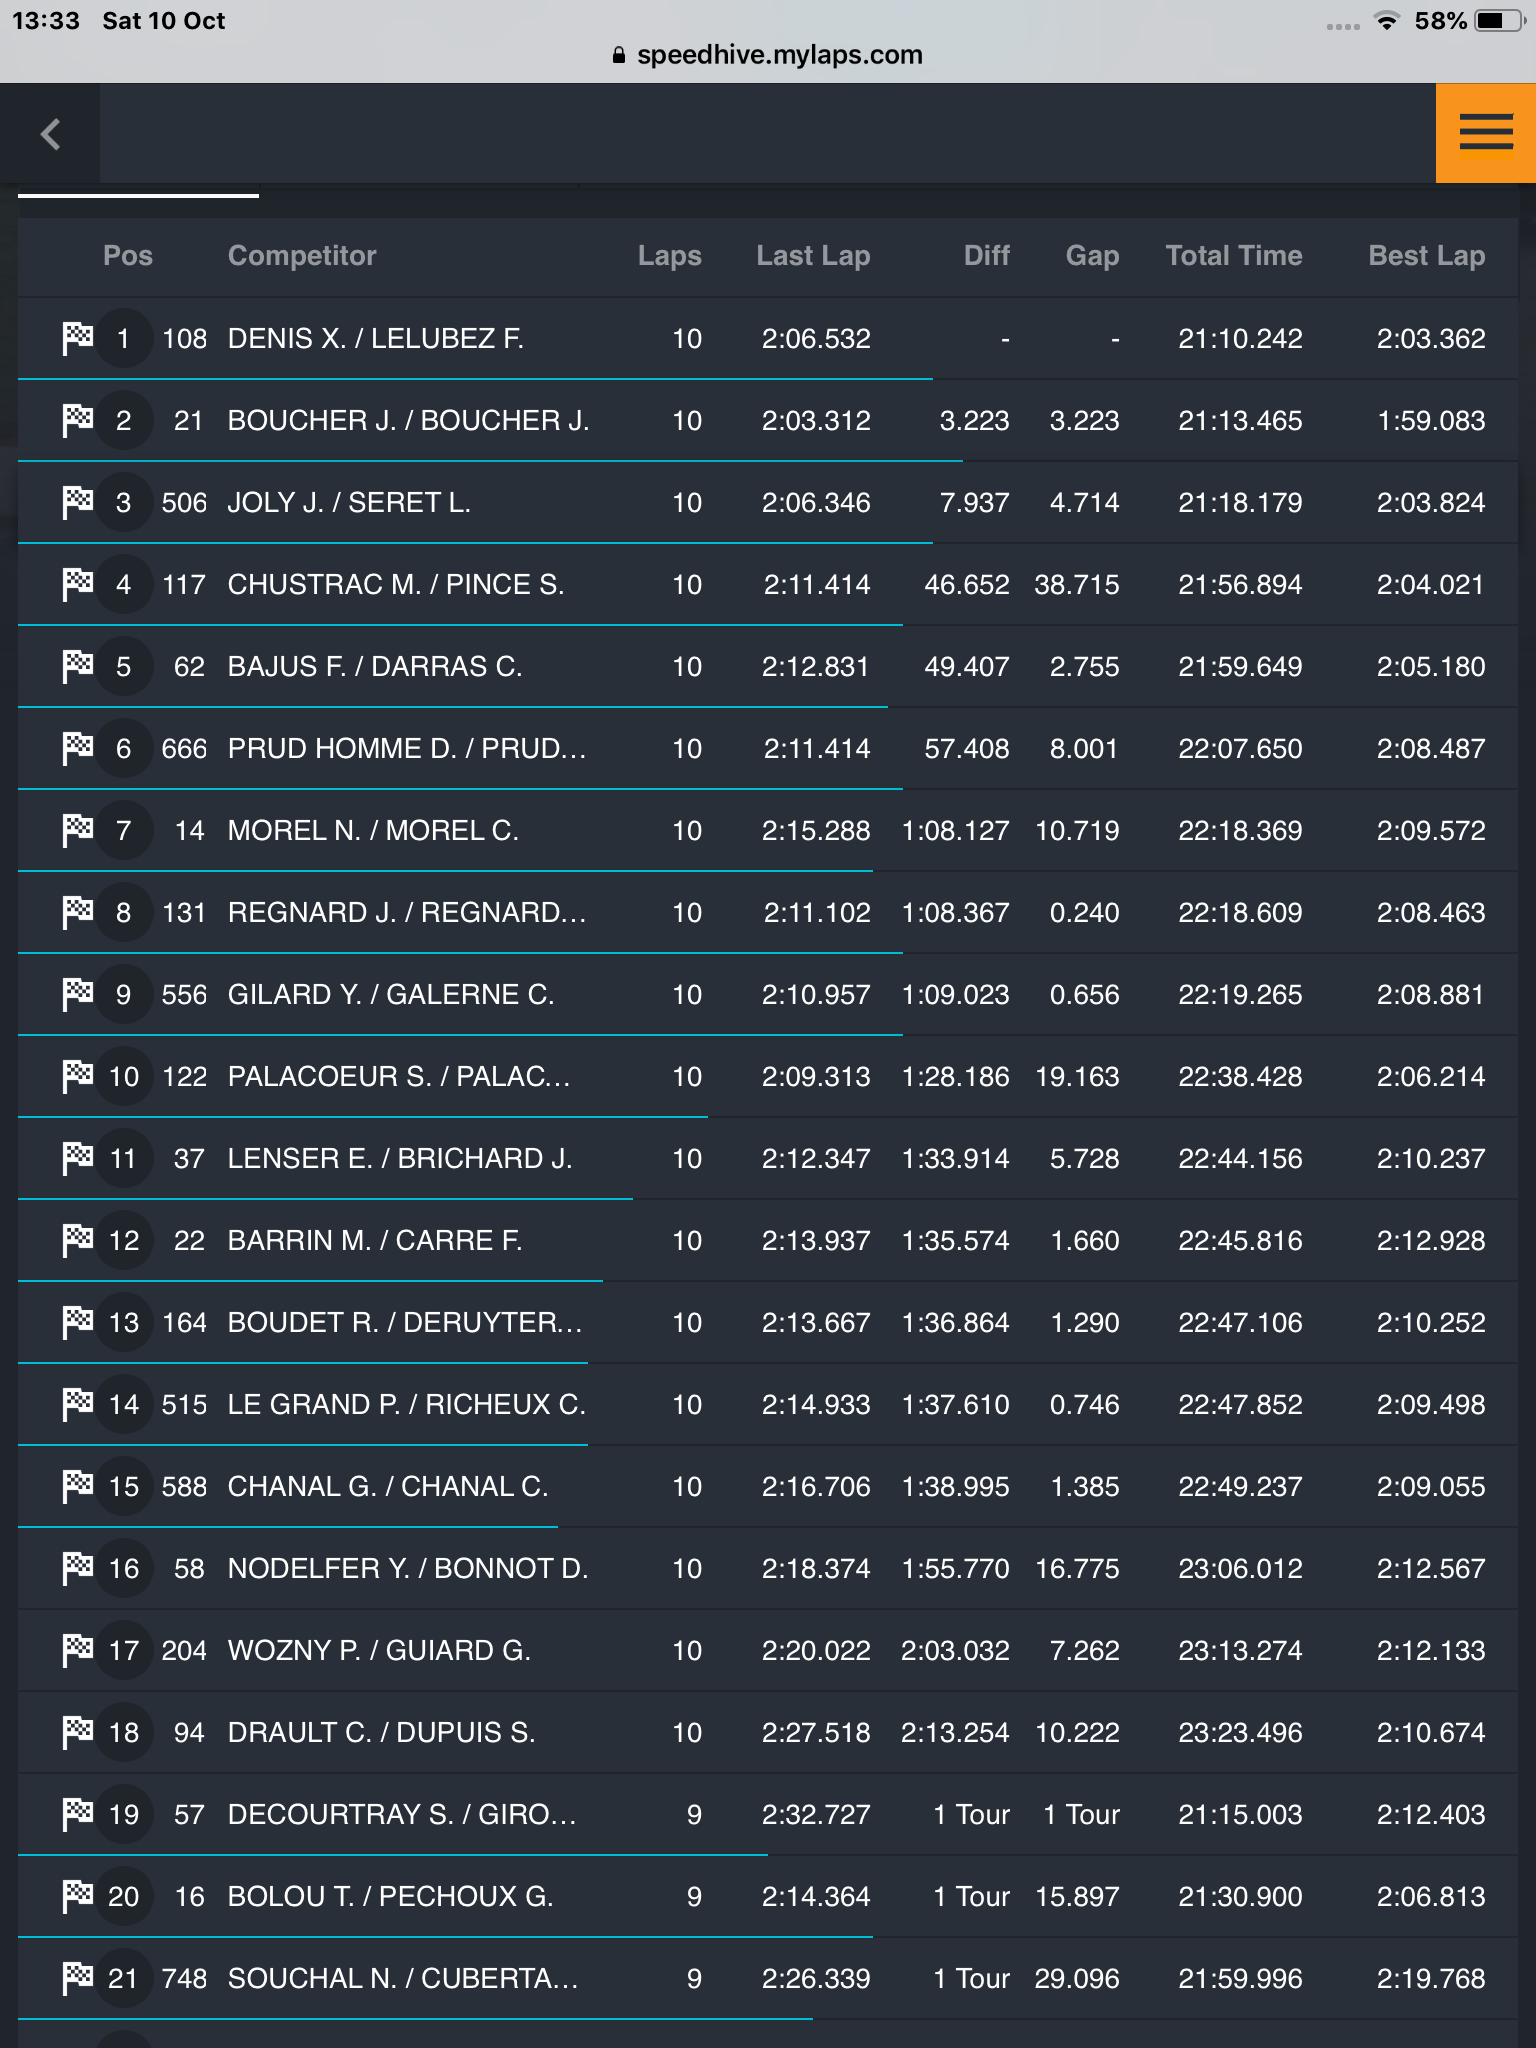
Task: Tap the speedhive.mylaps.com address bar
Action: click(768, 55)
